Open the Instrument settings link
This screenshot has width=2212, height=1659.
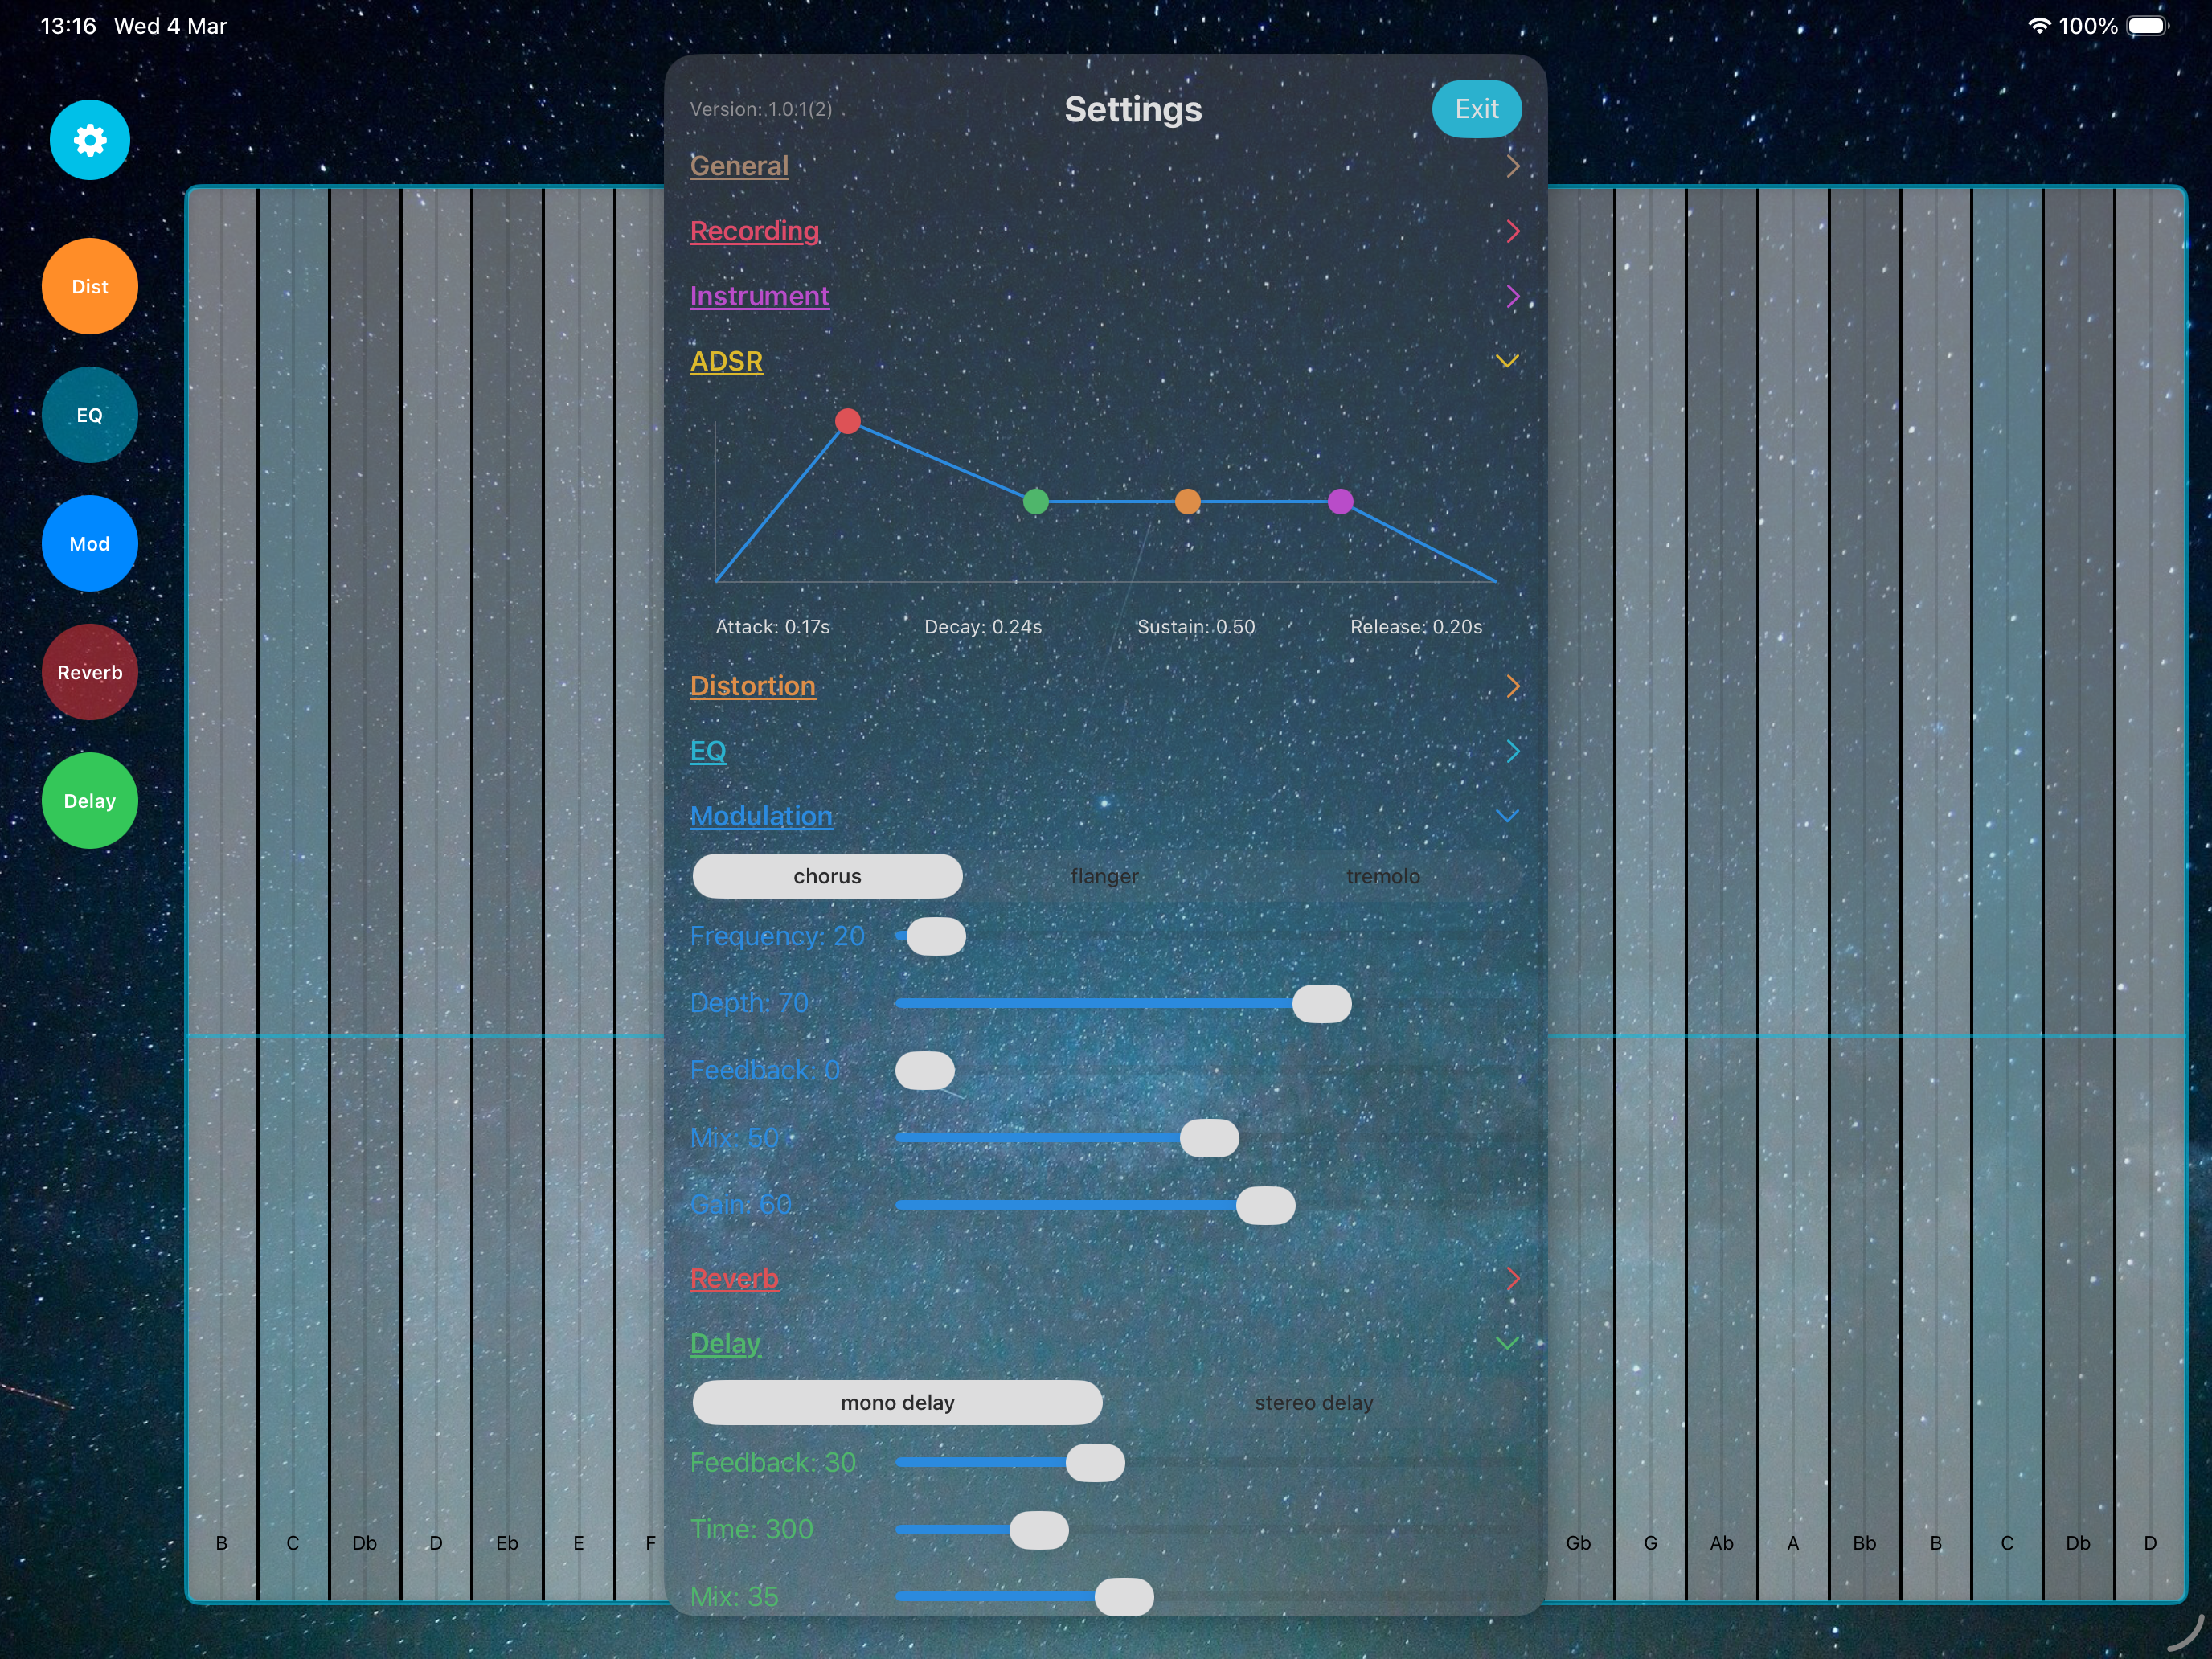click(759, 296)
